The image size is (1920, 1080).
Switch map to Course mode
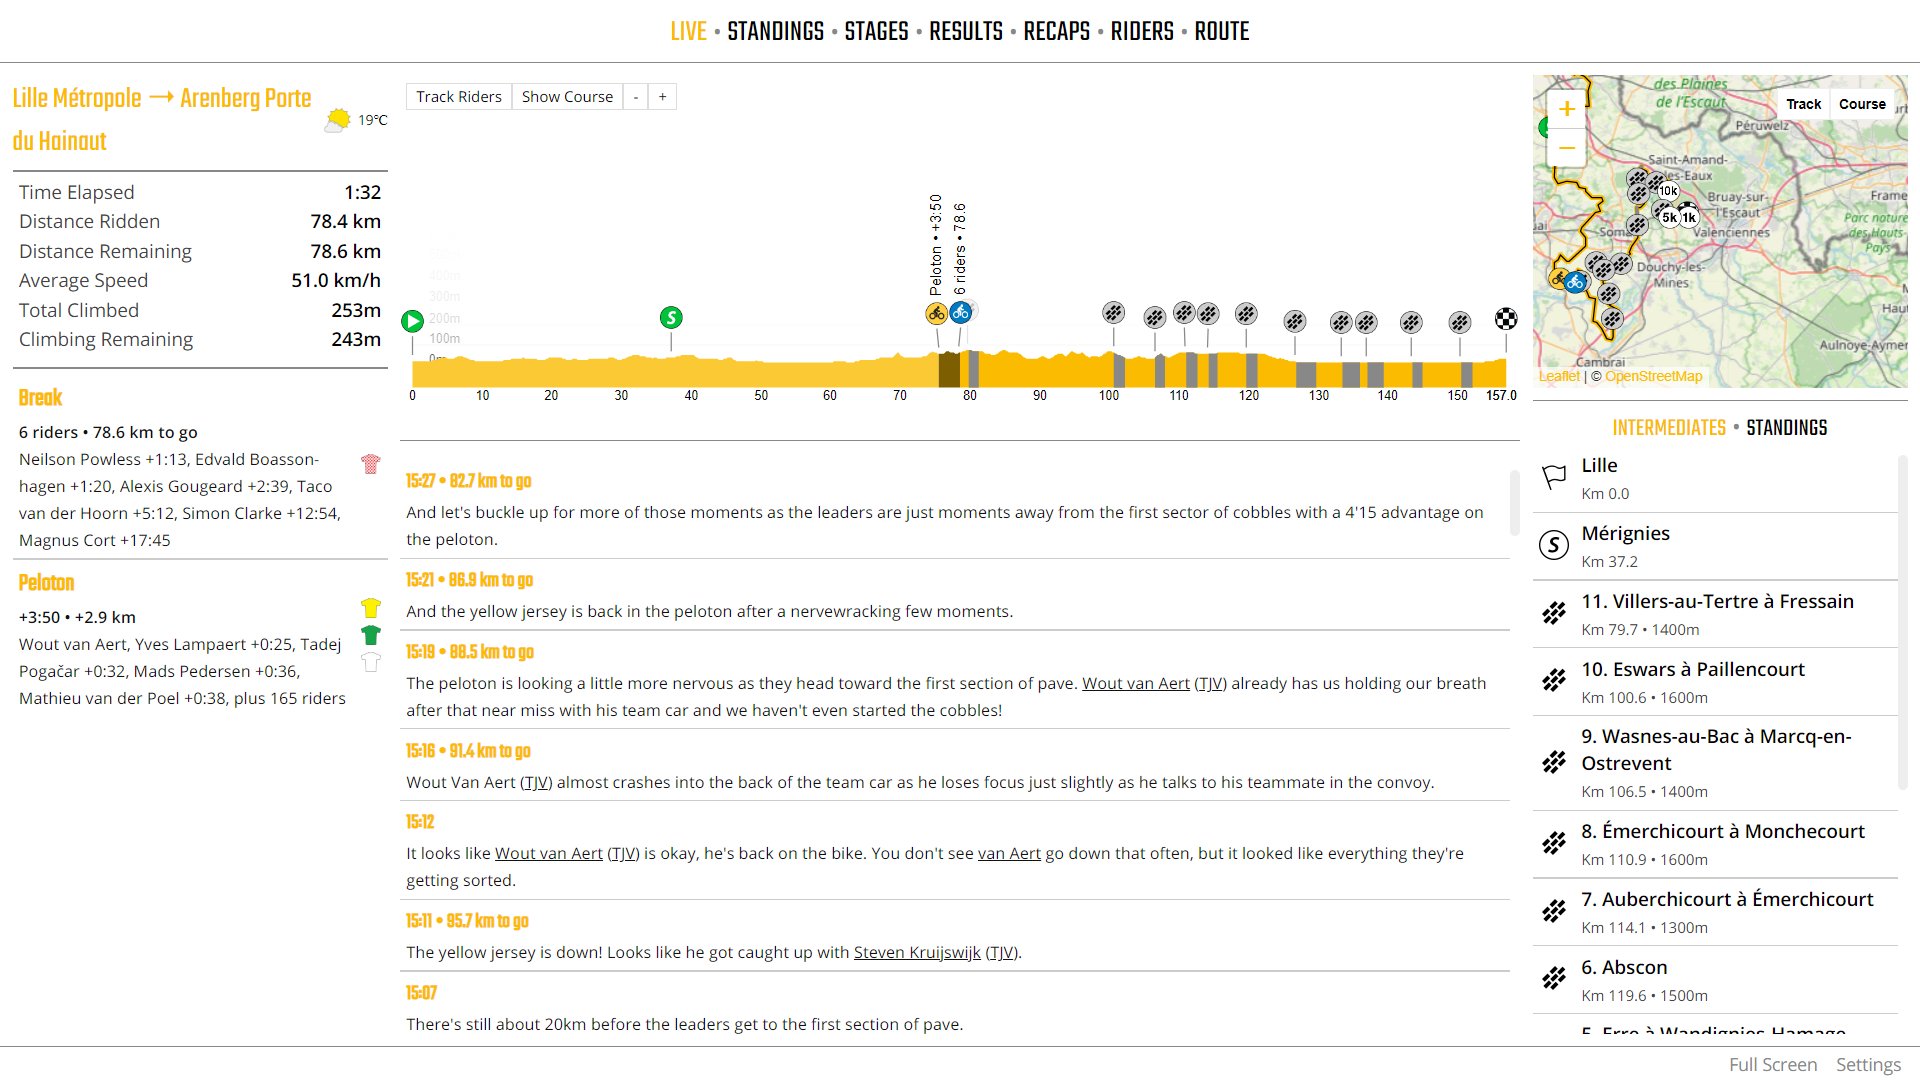tap(1862, 104)
